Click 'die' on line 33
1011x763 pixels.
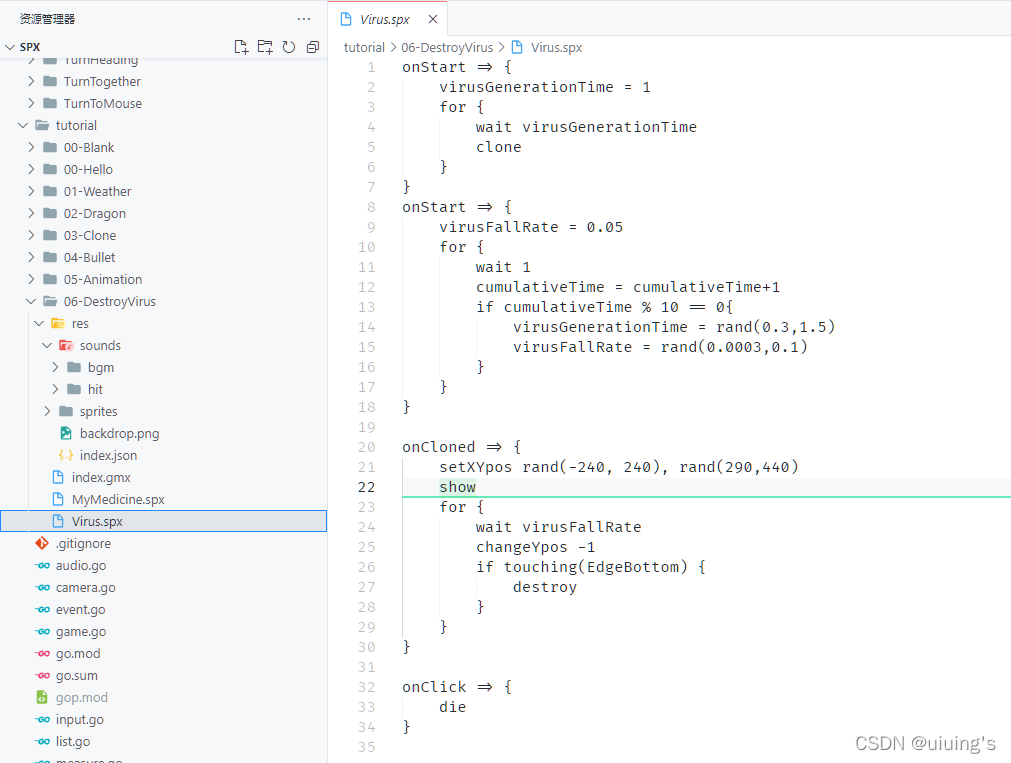pos(453,707)
